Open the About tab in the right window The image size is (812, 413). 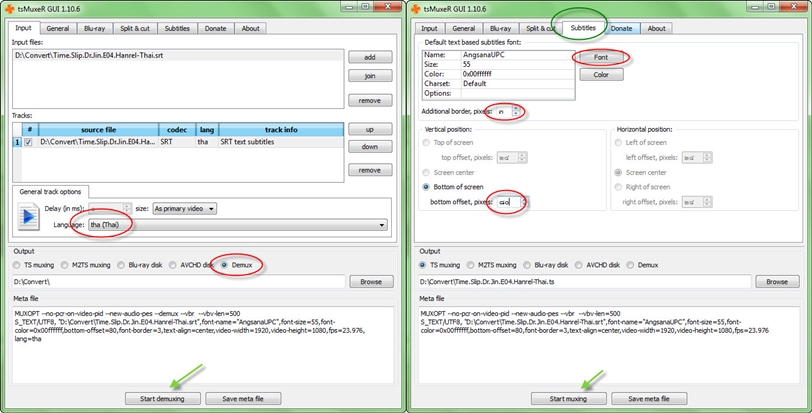click(x=657, y=28)
